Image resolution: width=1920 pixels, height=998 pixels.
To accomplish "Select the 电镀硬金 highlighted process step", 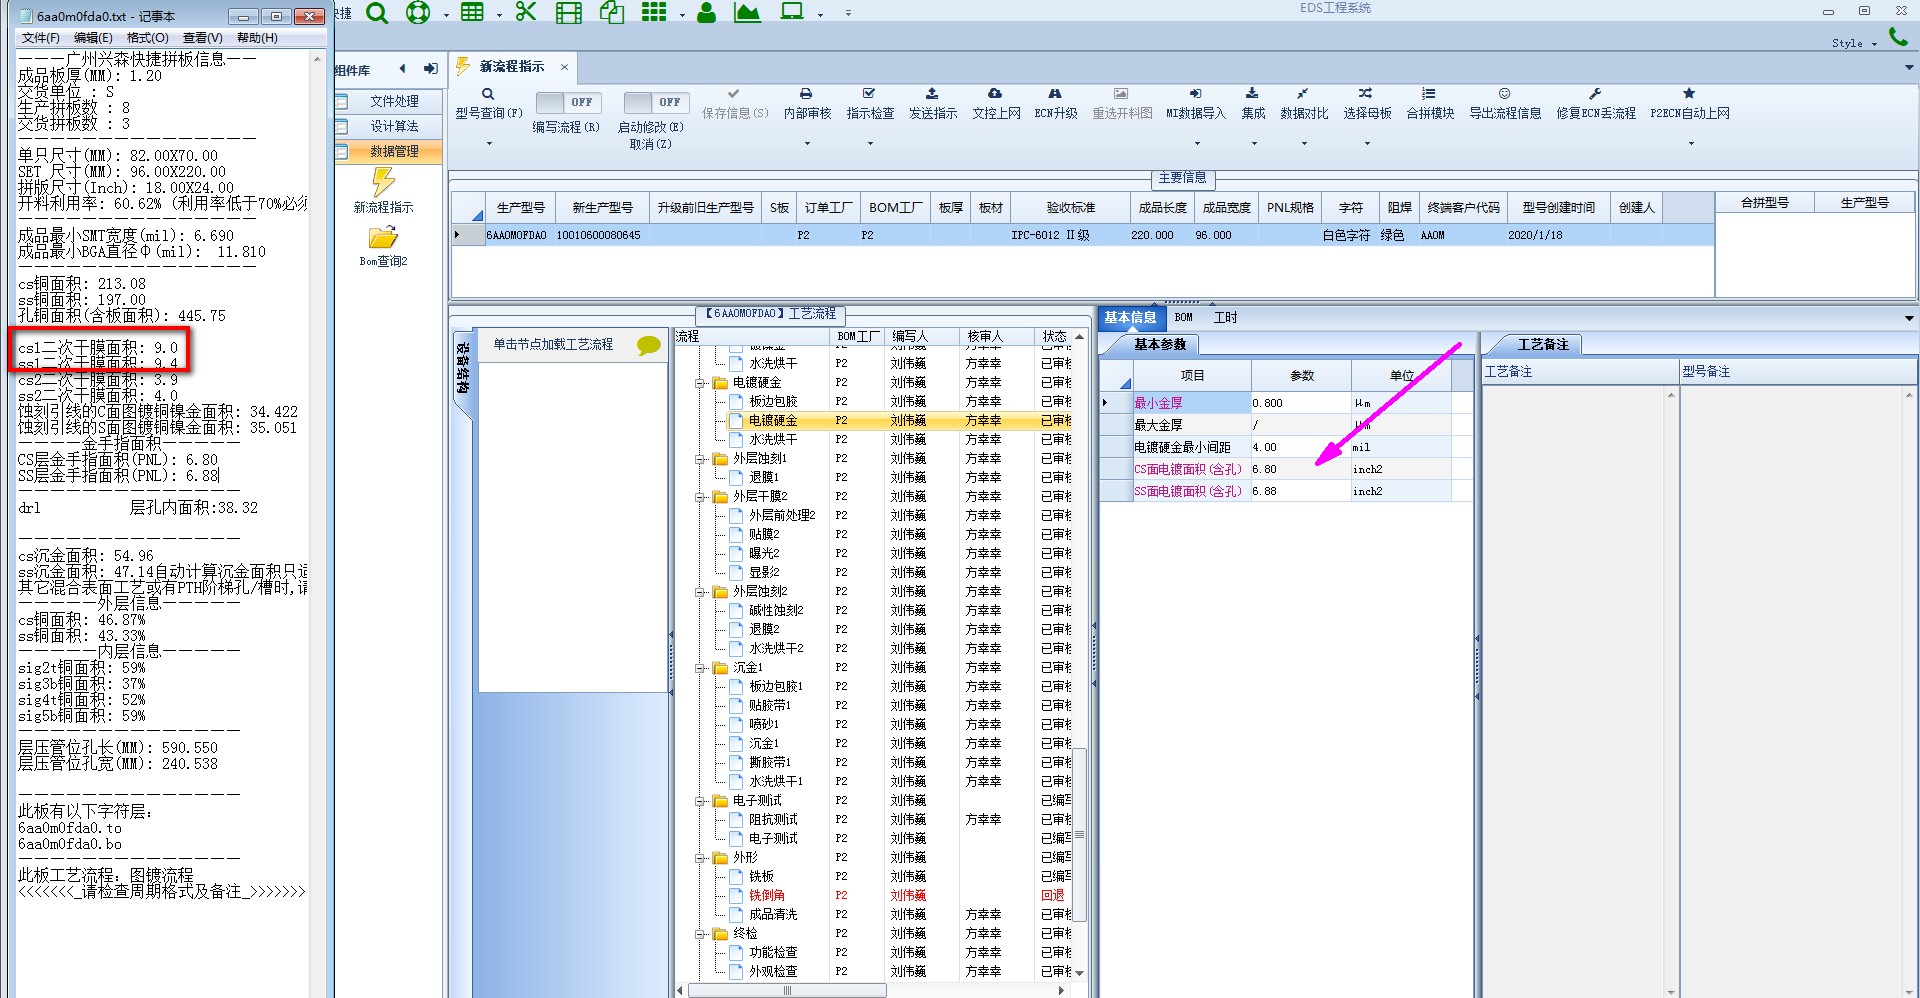I will tap(773, 421).
